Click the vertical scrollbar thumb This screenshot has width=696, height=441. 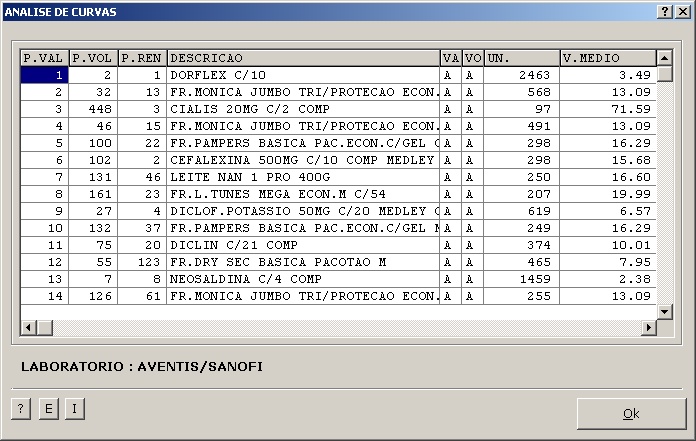[664, 74]
